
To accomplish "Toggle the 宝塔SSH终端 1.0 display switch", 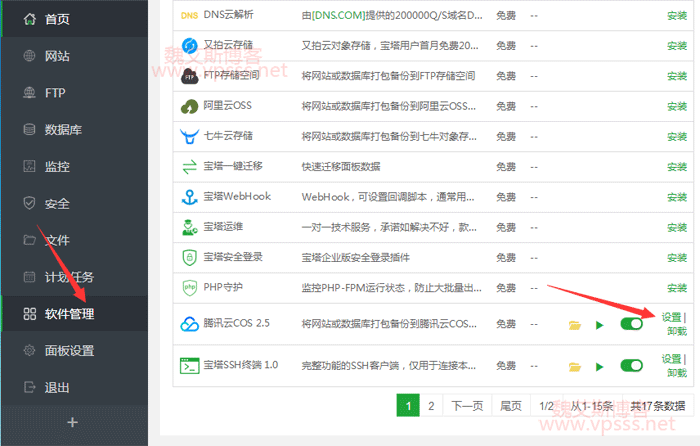I will (x=631, y=365).
